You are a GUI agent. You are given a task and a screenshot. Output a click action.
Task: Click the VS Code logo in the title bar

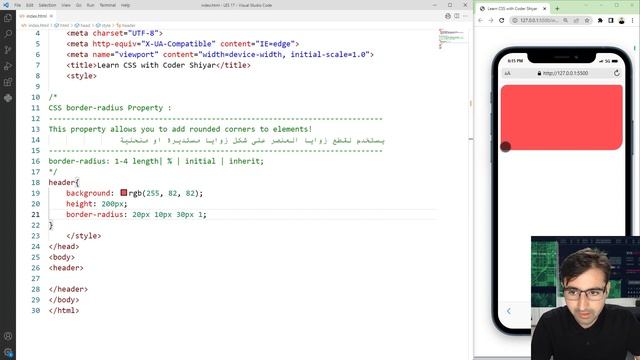6,5
